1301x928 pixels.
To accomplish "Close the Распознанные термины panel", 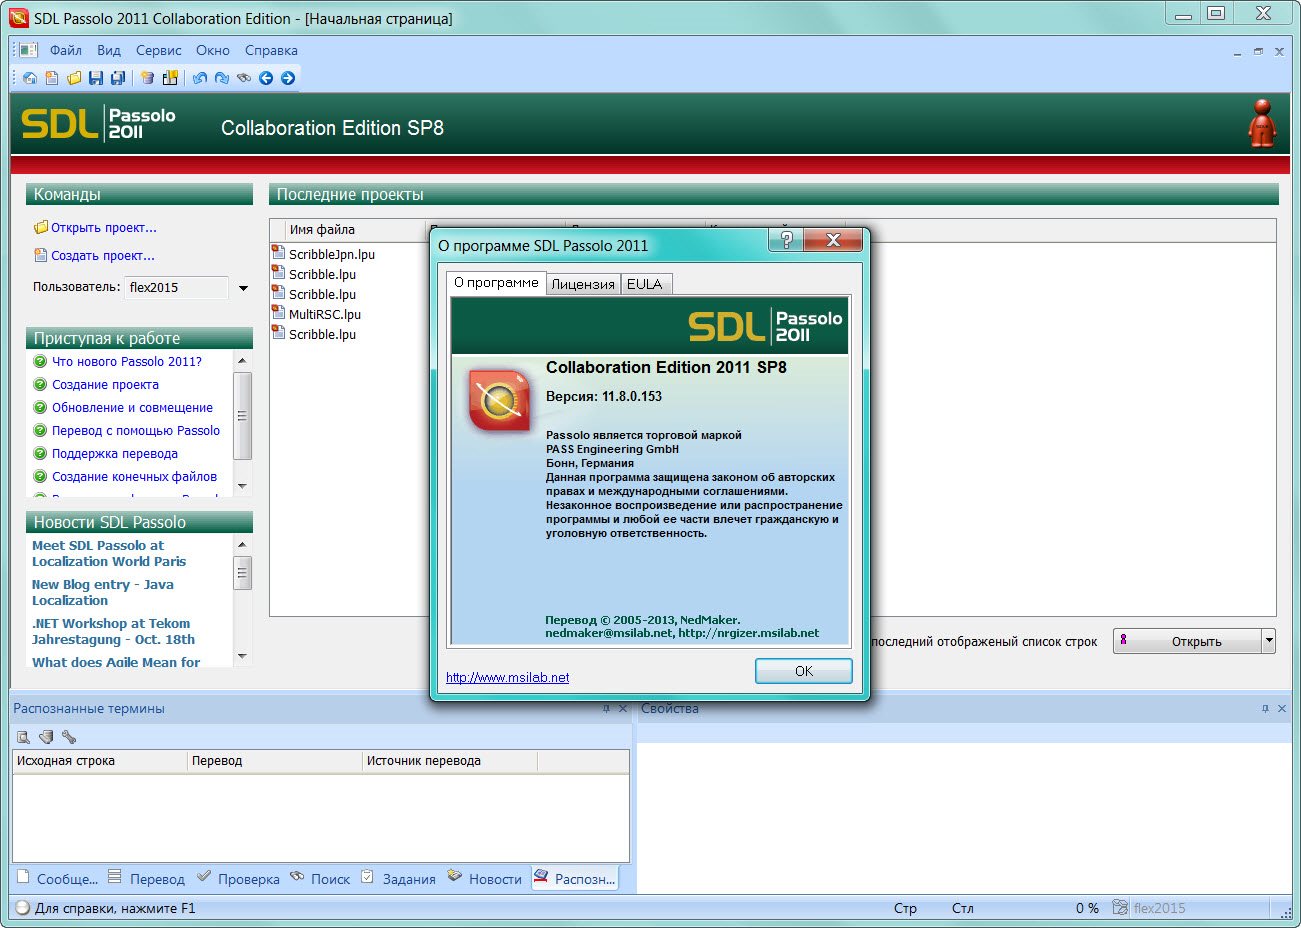I will click(623, 708).
